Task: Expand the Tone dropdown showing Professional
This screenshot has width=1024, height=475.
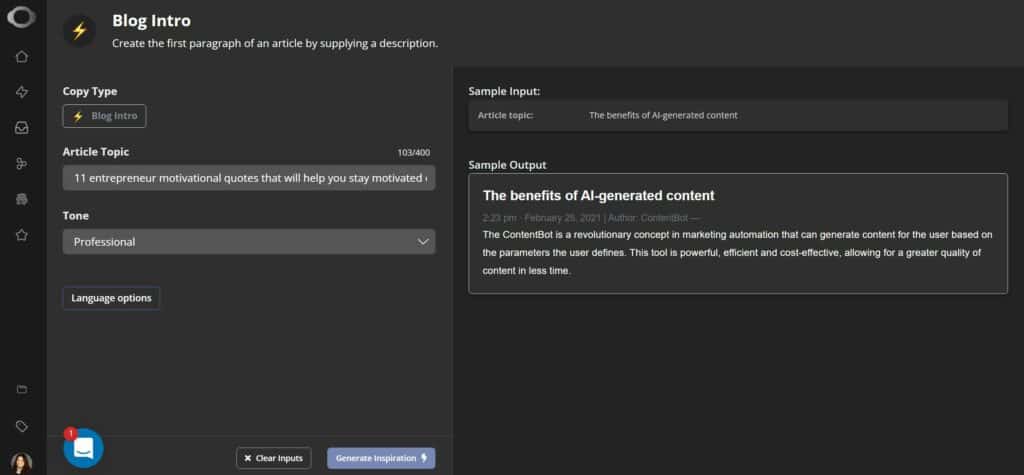Action: click(x=249, y=242)
